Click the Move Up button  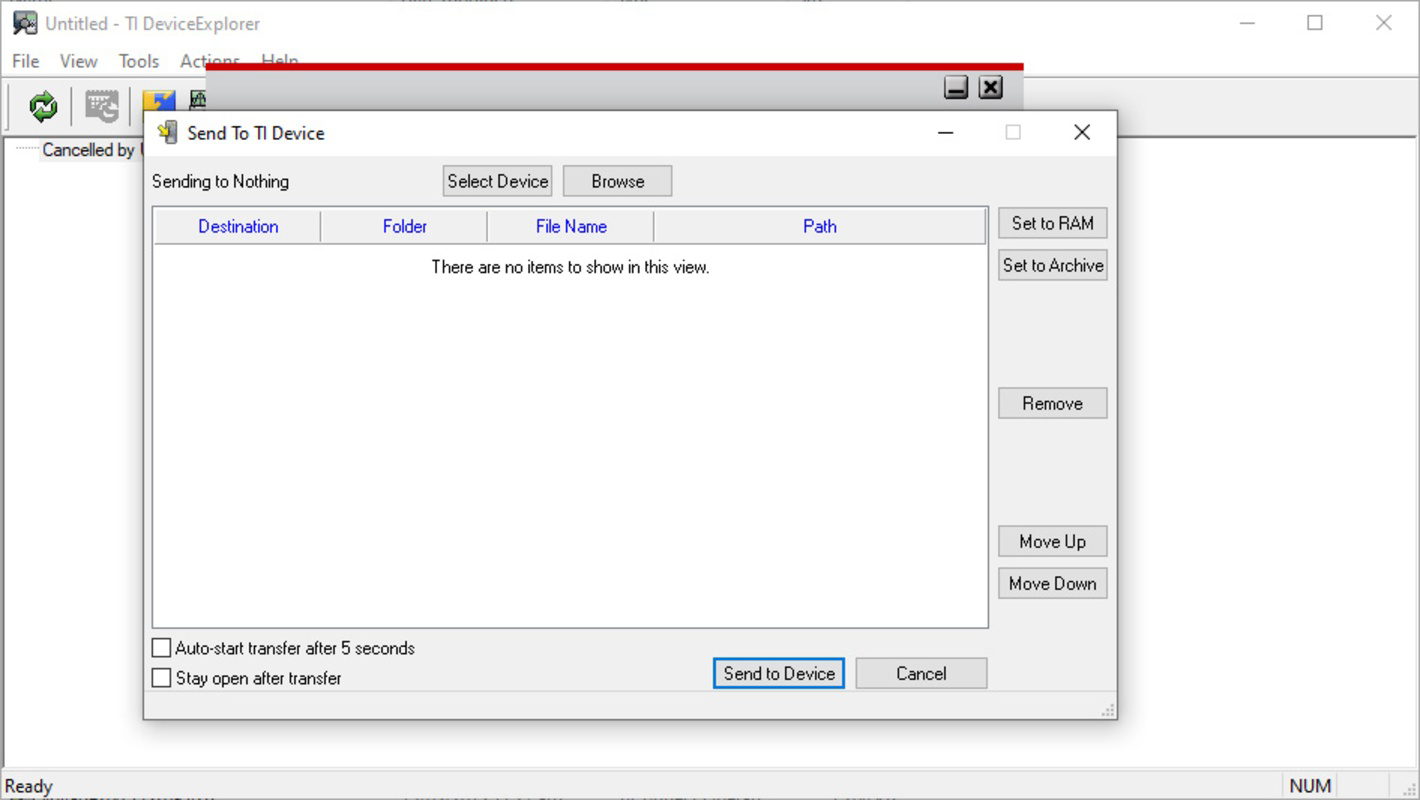(1053, 541)
